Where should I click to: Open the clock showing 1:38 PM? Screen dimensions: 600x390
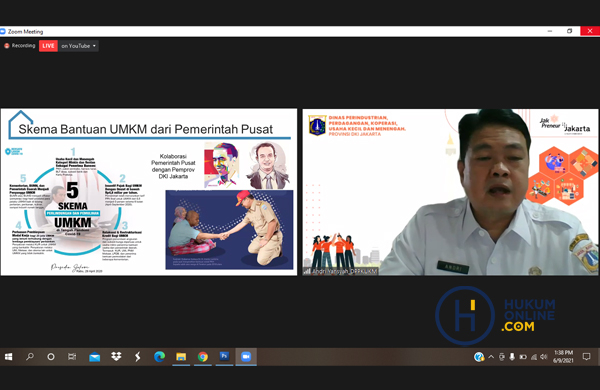coord(563,357)
